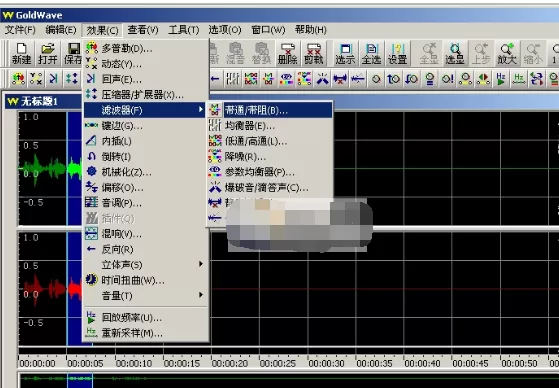The image size is (559, 388).
Task: Close the open 效果(C) menu
Action: point(102,30)
